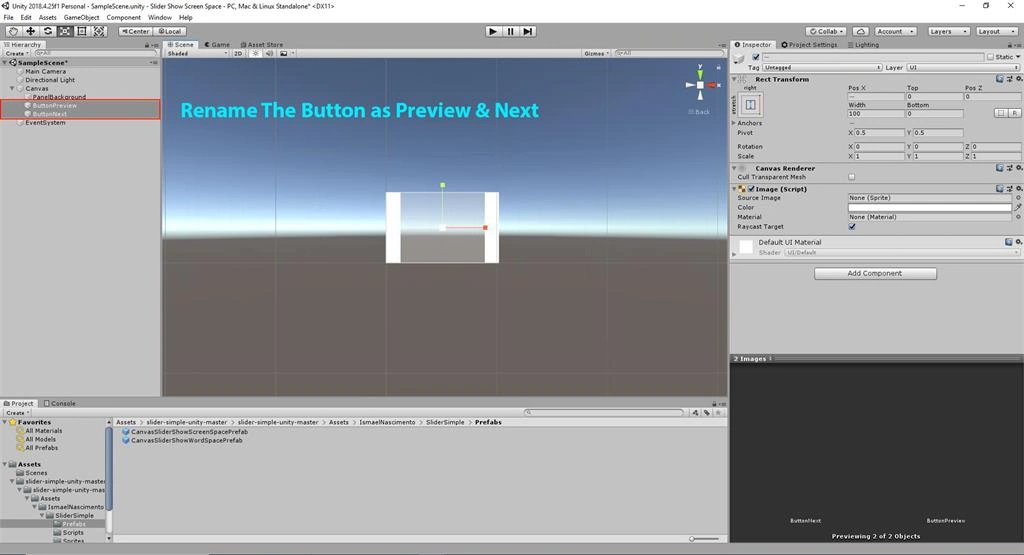
Task: Switch to the Asset Store tab
Action: tap(262, 45)
